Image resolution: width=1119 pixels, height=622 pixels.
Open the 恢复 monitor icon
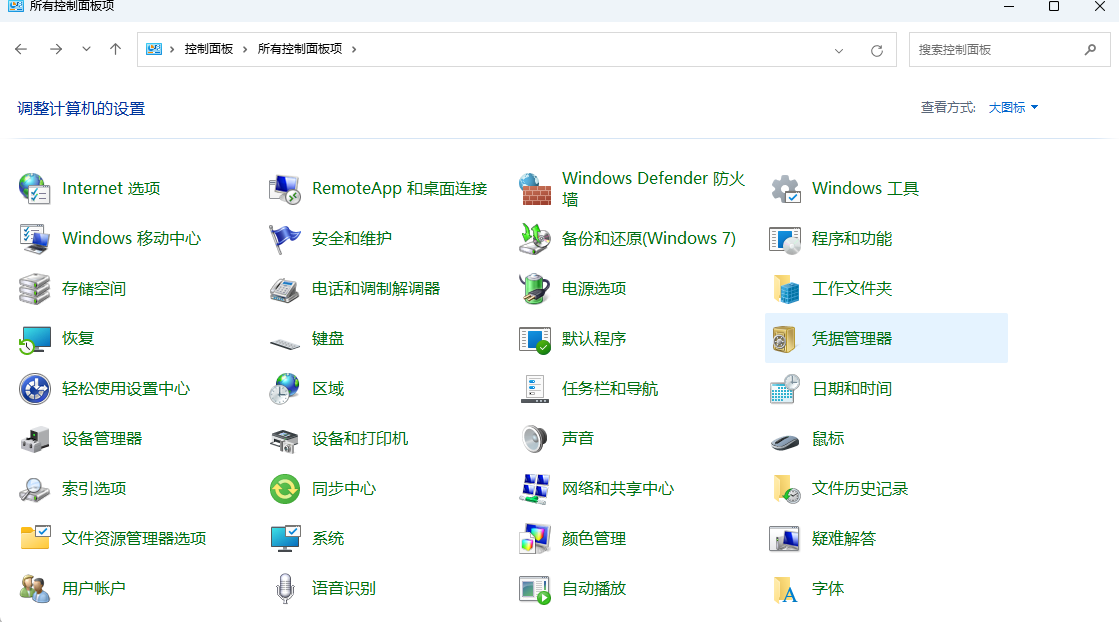click(x=34, y=338)
